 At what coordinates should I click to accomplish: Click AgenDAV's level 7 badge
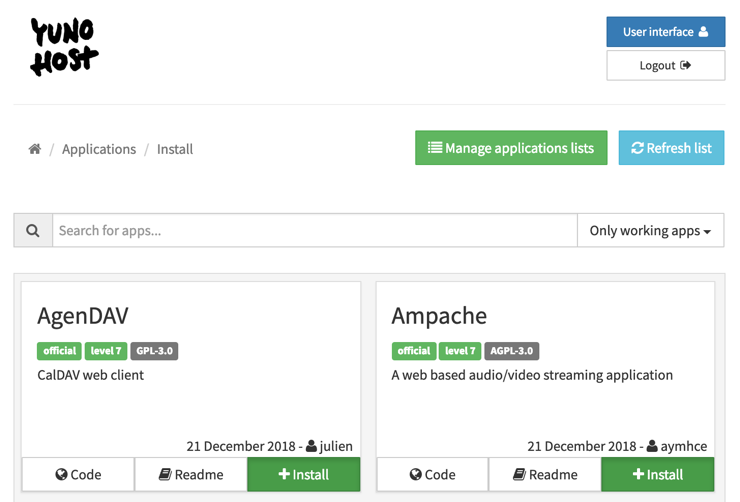coord(106,351)
